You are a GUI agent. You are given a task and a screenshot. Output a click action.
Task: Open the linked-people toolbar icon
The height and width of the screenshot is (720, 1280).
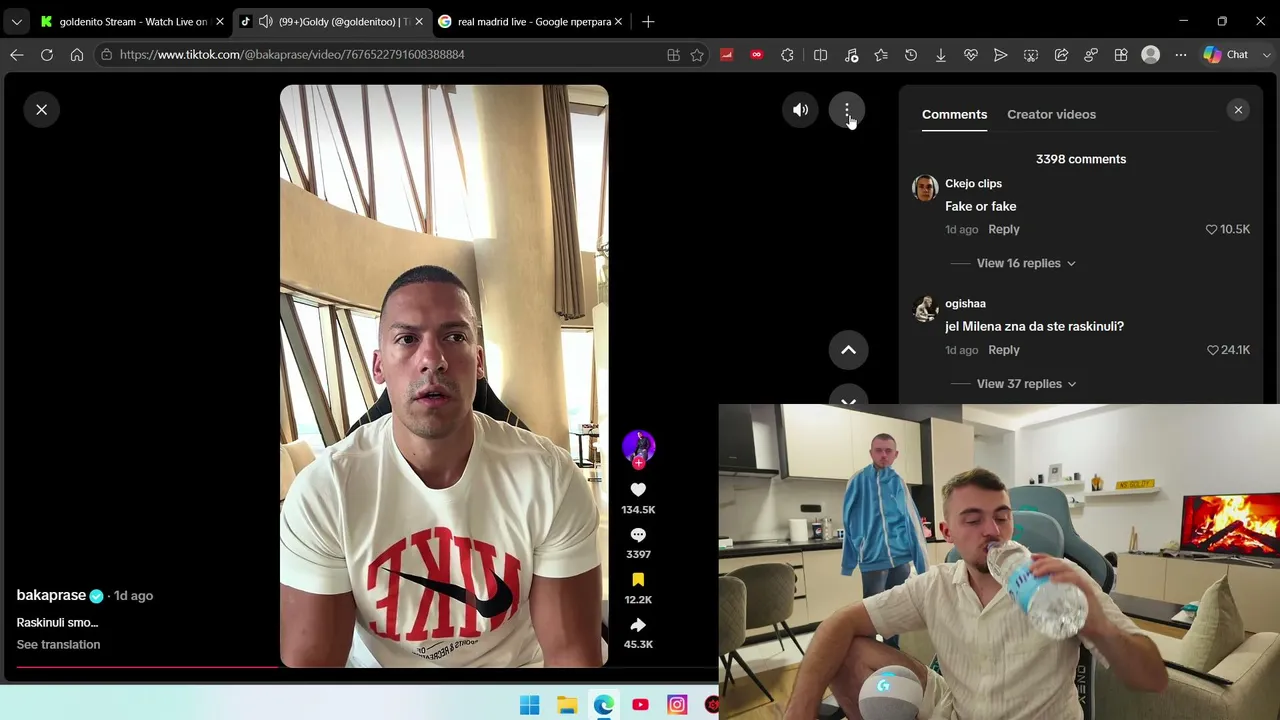tap(1091, 55)
